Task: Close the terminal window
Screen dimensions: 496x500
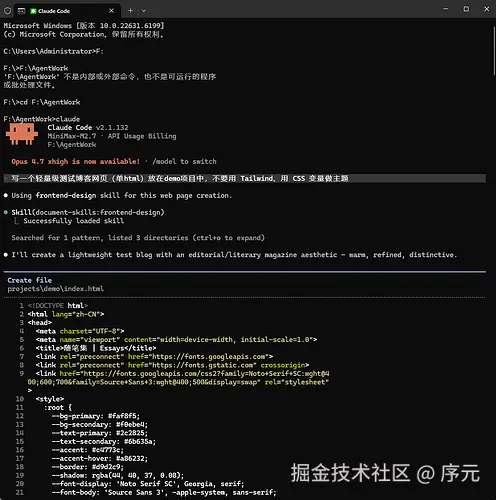Action: [x=487, y=9]
